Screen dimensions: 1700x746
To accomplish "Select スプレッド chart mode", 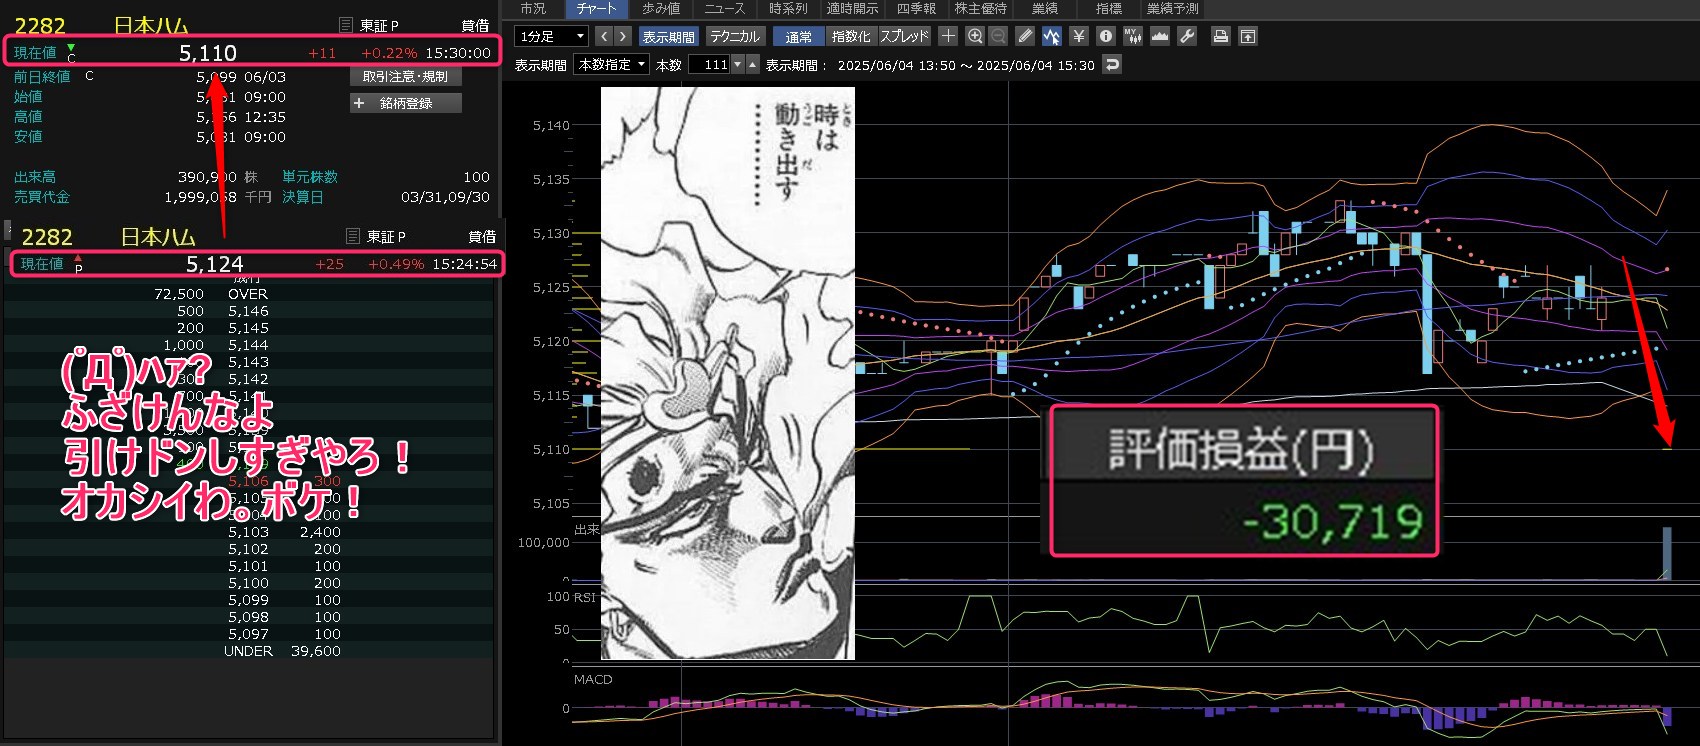I will [904, 36].
